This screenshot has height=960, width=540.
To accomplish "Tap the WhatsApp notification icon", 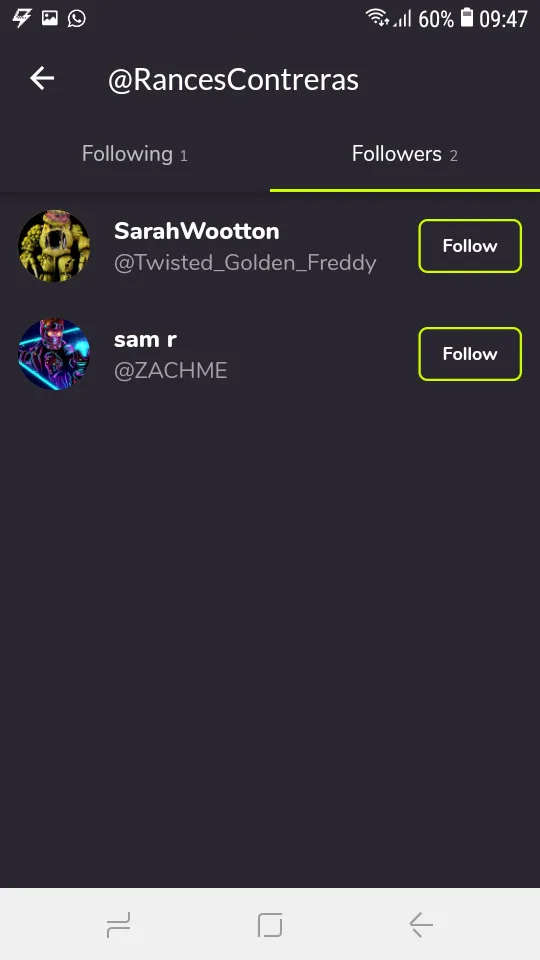I will coord(77,18).
